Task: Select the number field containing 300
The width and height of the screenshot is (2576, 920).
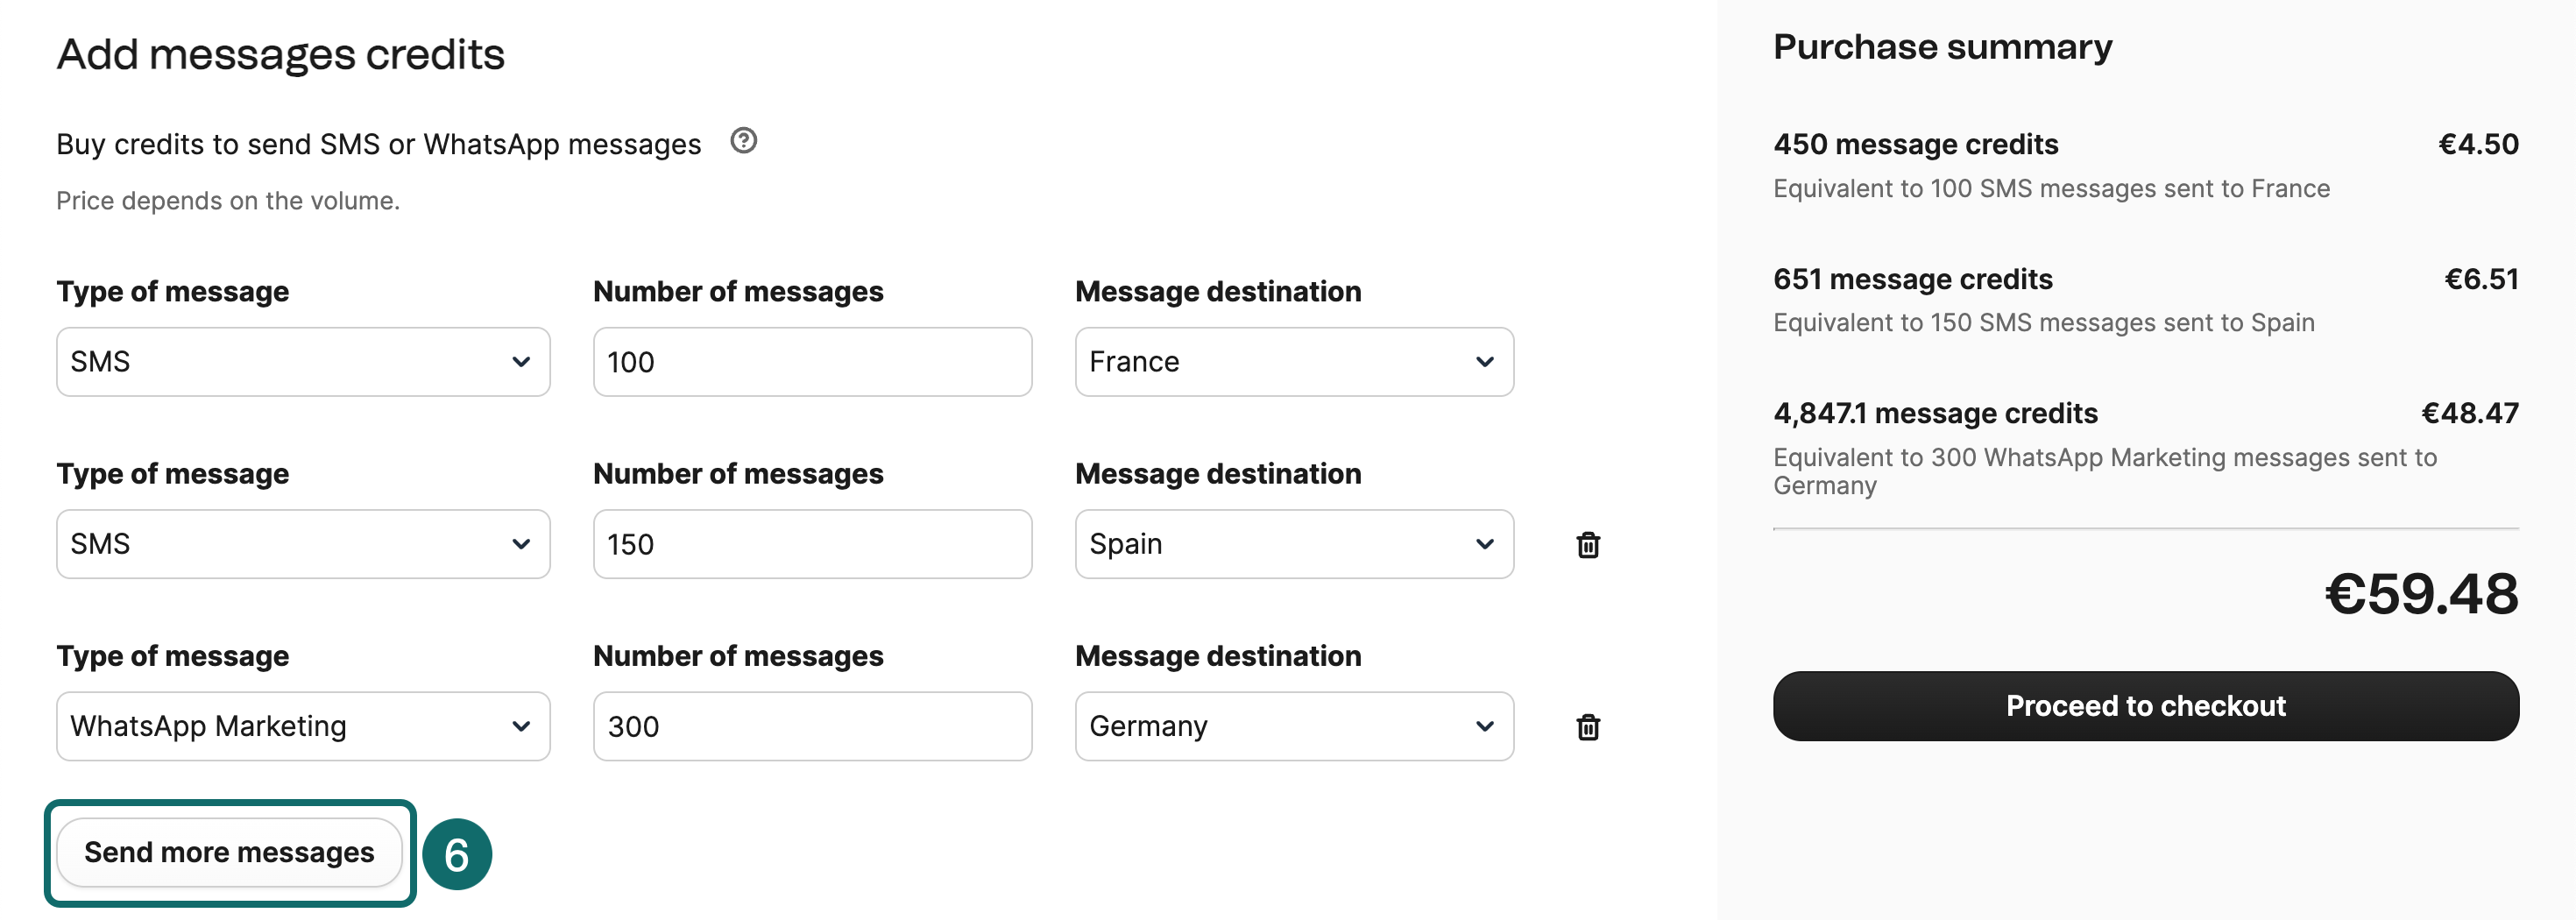Action: [811, 726]
